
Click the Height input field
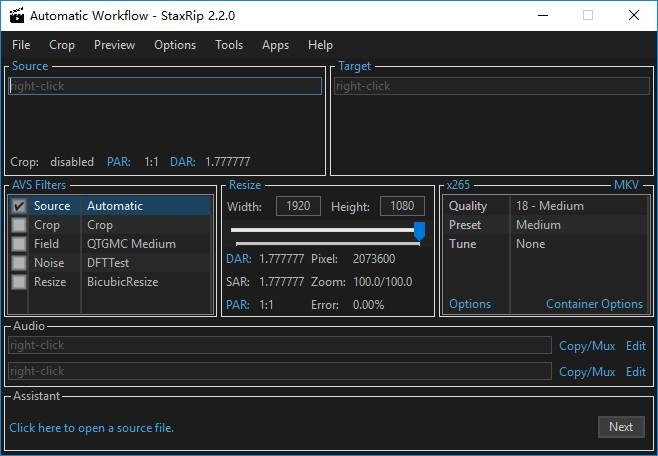[402, 206]
